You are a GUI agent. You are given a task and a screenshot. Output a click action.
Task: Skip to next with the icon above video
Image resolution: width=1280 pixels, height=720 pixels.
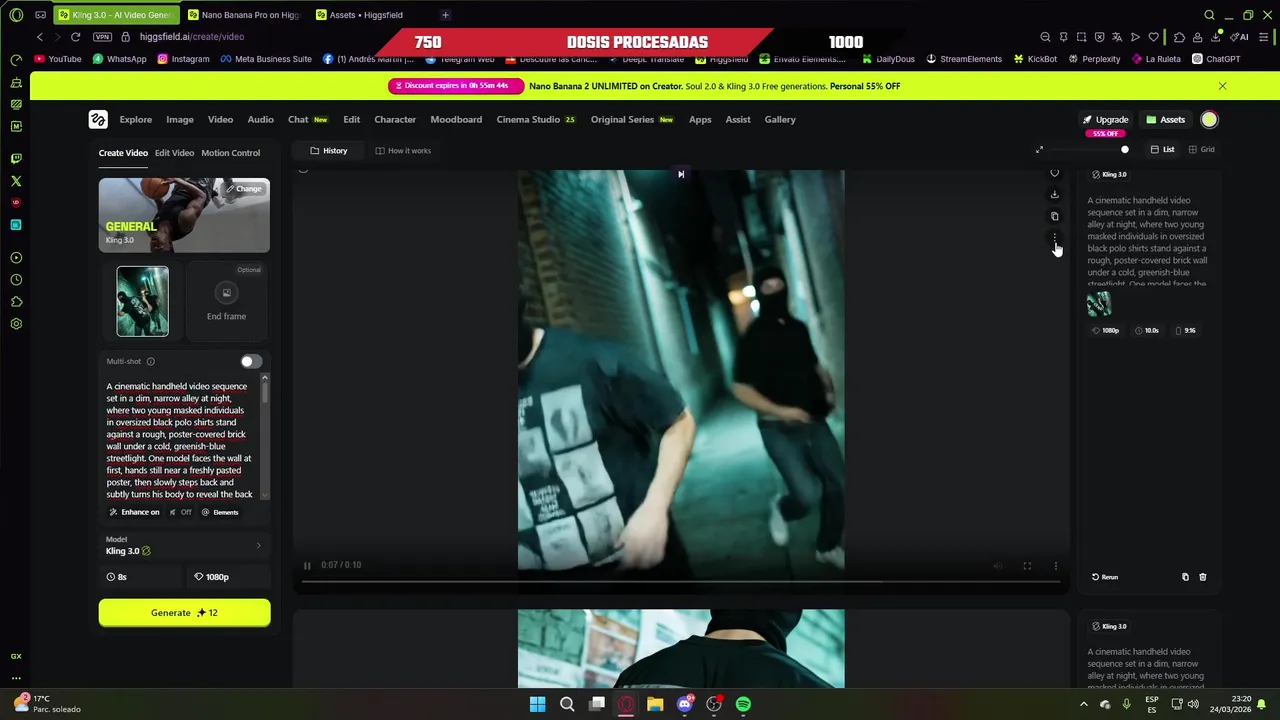coord(681,174)
